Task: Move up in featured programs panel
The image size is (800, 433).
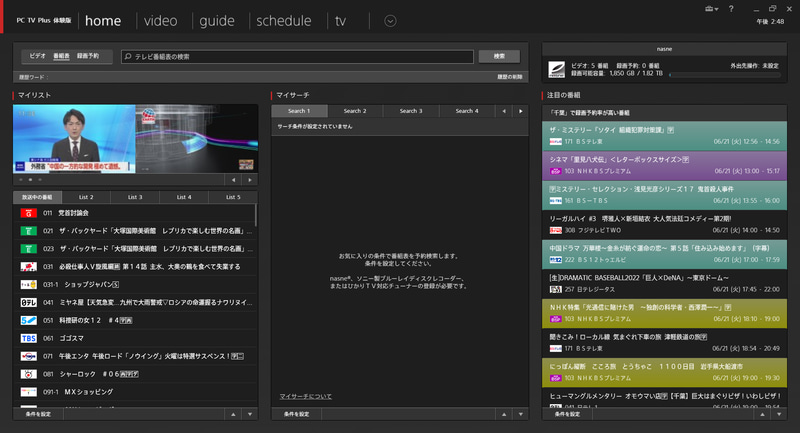Action: coord(762,414)
